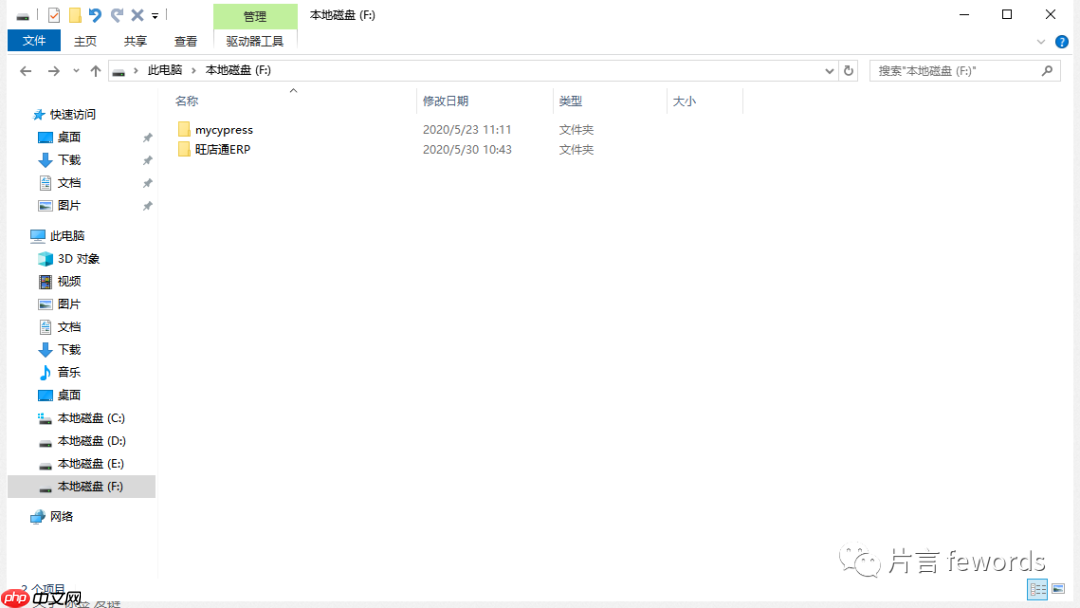The width and height of the screenshot is (1080, 608).
Task: Open the 驱动器工具 ribbon tab
Action: (x=255, y=41)
